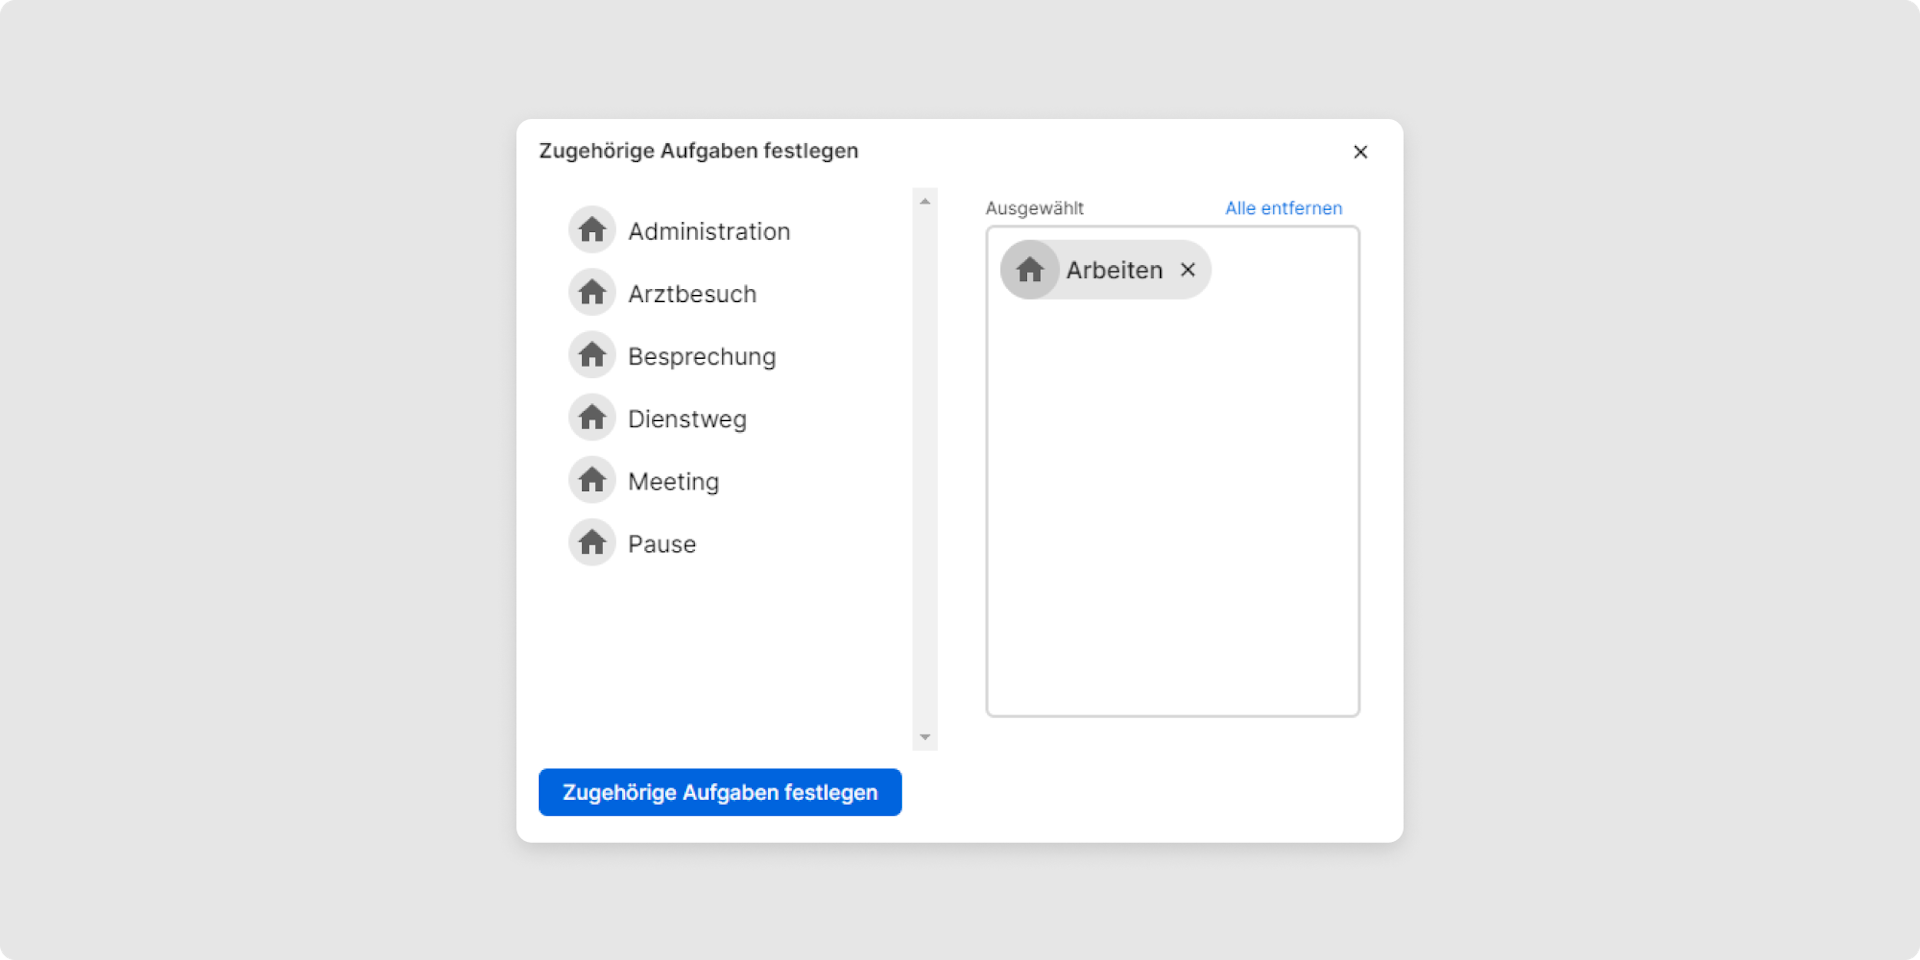
Task: Click the house icon beside Pause
Action: pos(592,543)
